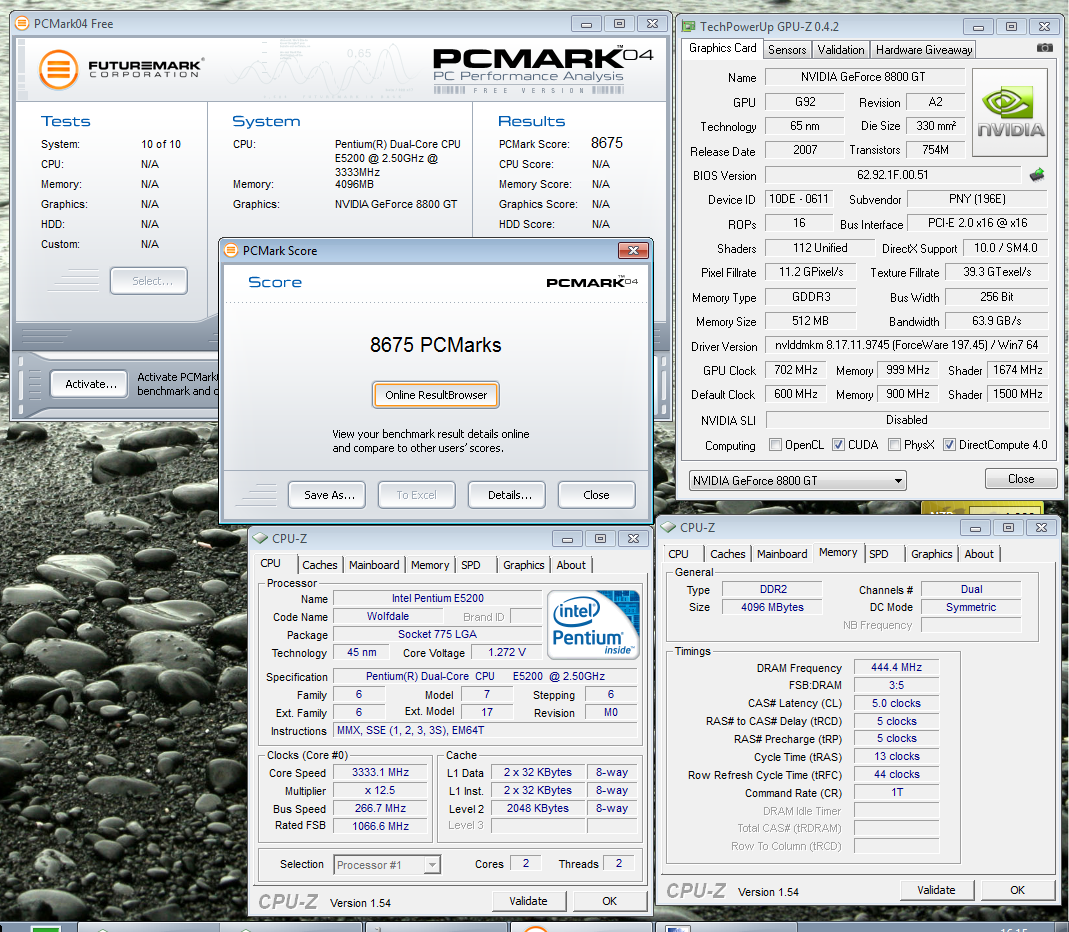Image resolution: width=1069 pixels, height=932 pixels.
Task: Click the Driver Version field in GPU-Z
Action: 906,345
